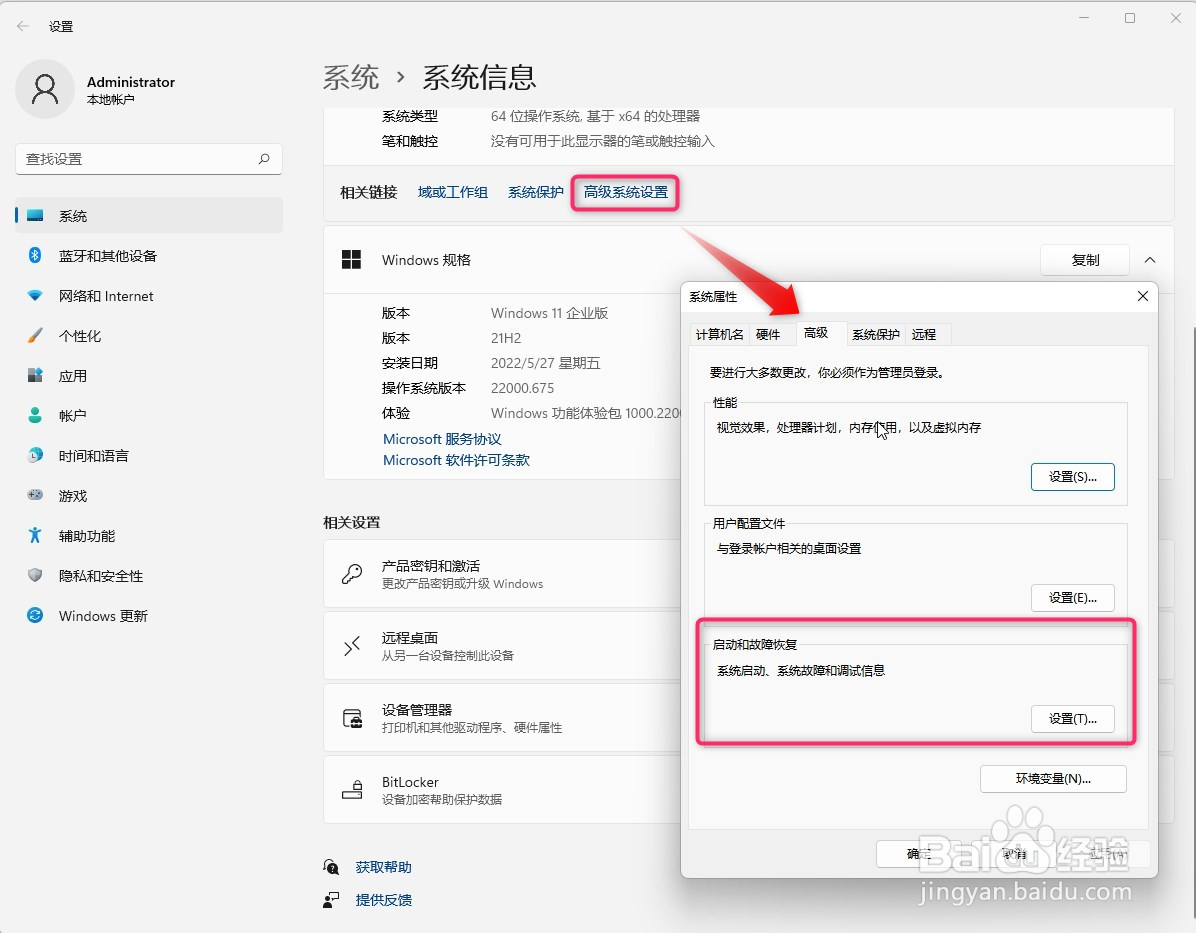The image size is (1196, 933).
Task: Click the 操作系统版本 value 22000.675
Action: [x=522, y=388]
